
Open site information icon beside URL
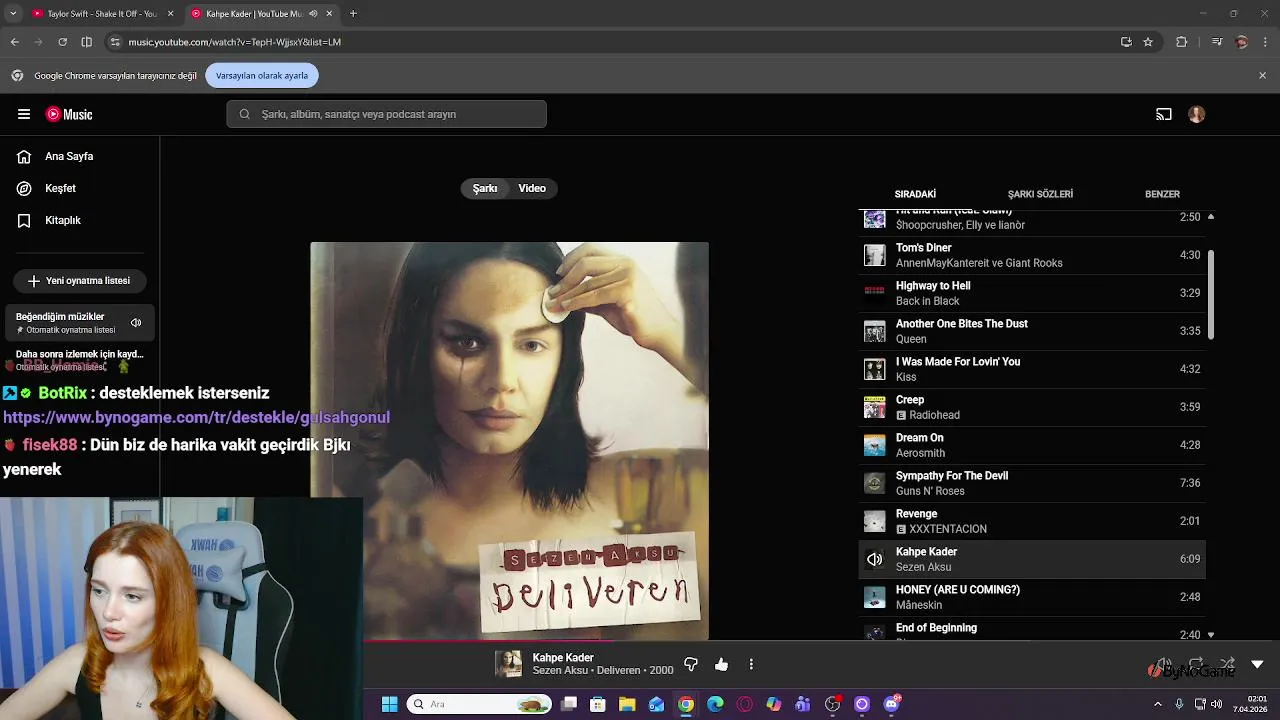click(115, 42)
